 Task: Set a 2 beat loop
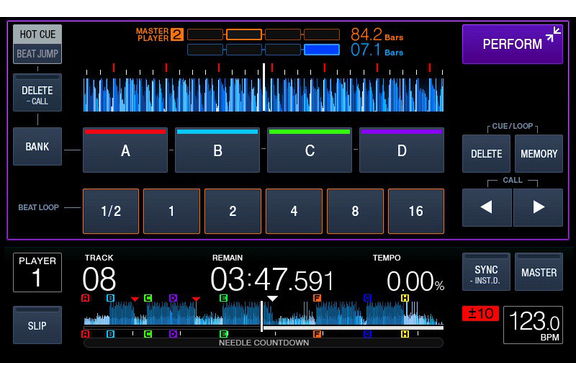[233, 211]
